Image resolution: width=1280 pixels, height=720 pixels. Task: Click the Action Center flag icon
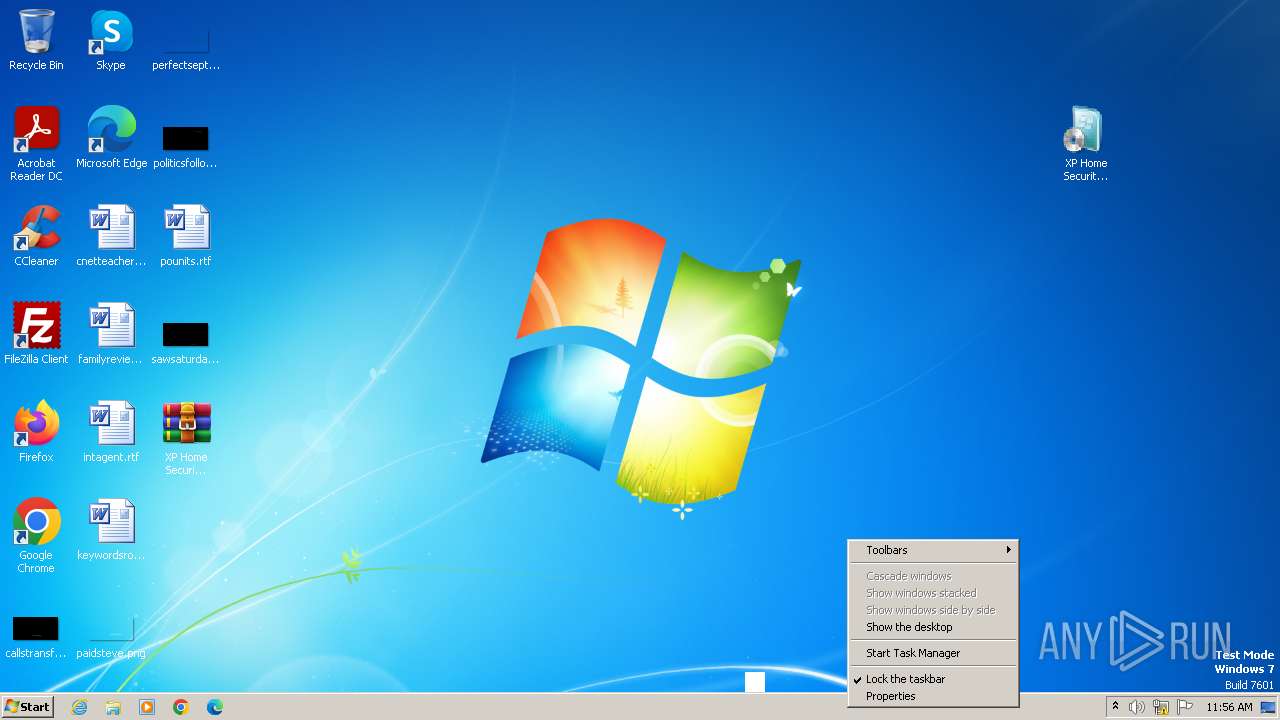pos(1185,707)
